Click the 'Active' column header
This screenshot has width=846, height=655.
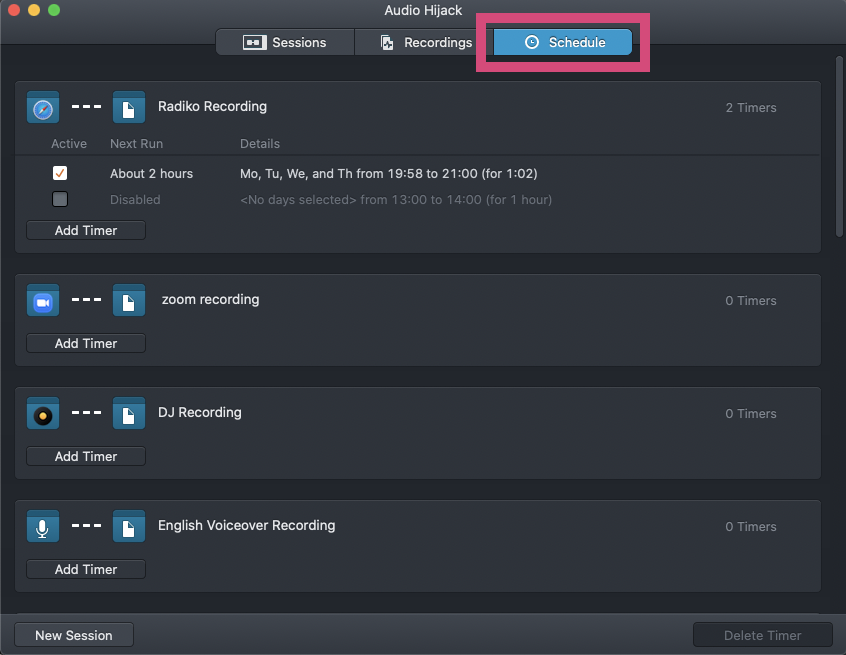(x=69, y=144)
